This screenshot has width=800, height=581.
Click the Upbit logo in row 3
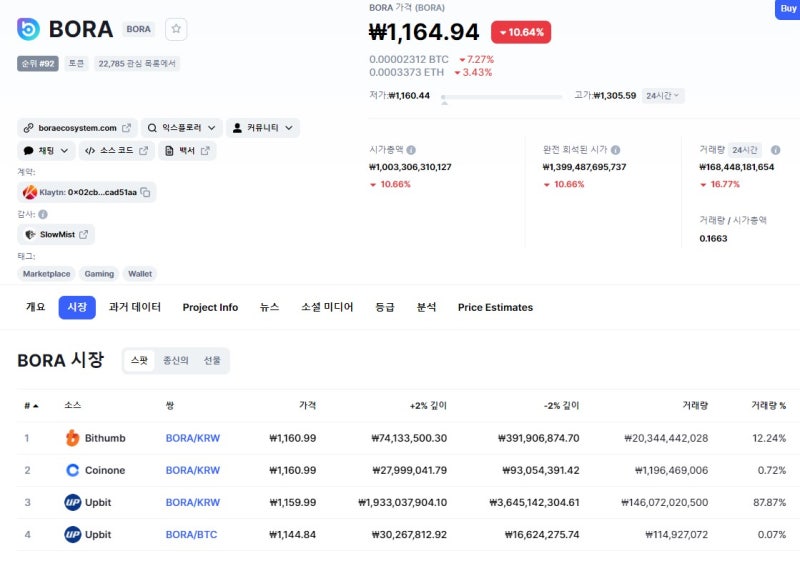point(72,502)
